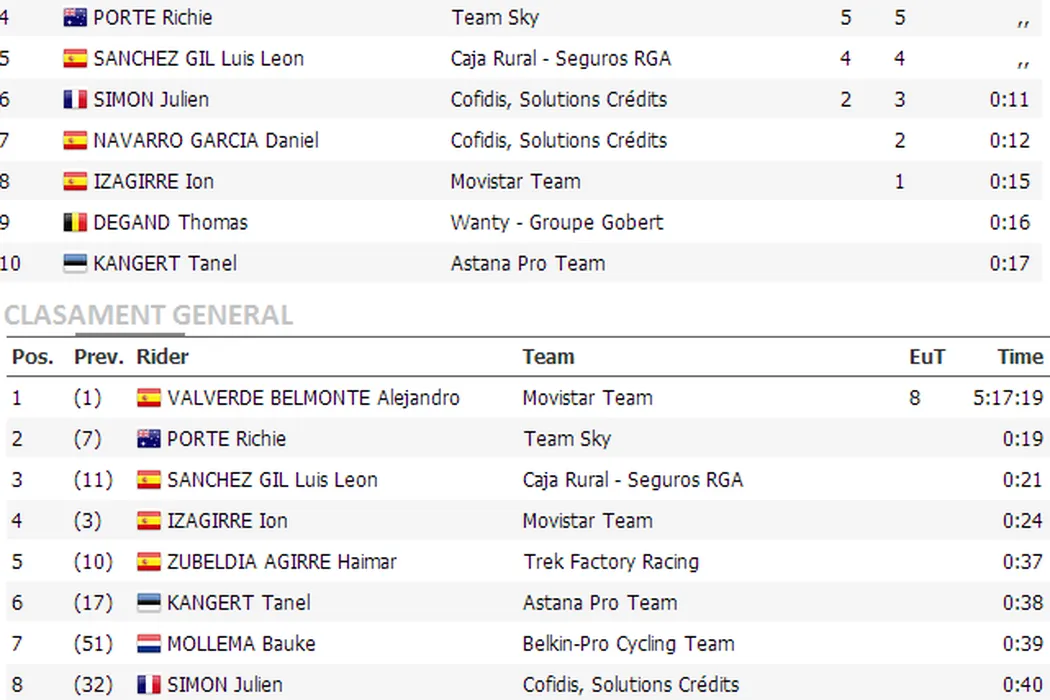Click Estonian flag by KANGERT in general classification
Image resolution: width=1050 pixels, height=700 pixels.
(x=149, y=603)
